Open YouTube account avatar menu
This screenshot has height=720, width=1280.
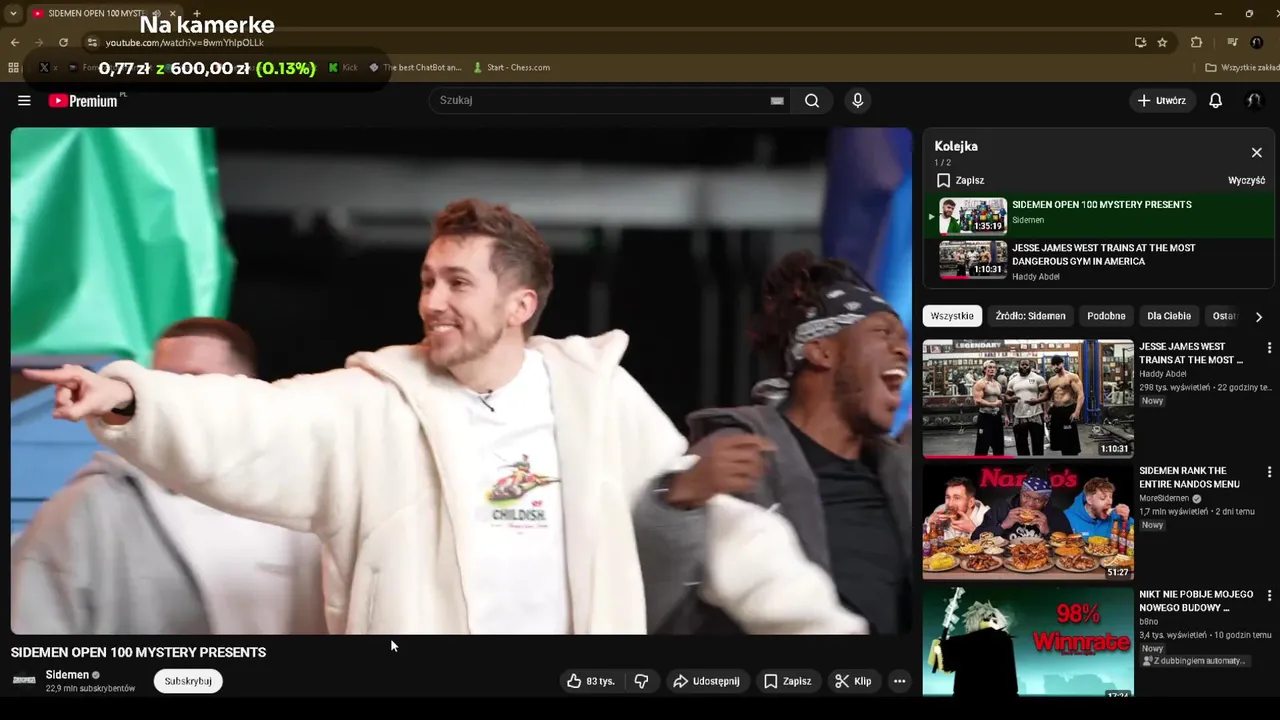[x=1254, y=100]
